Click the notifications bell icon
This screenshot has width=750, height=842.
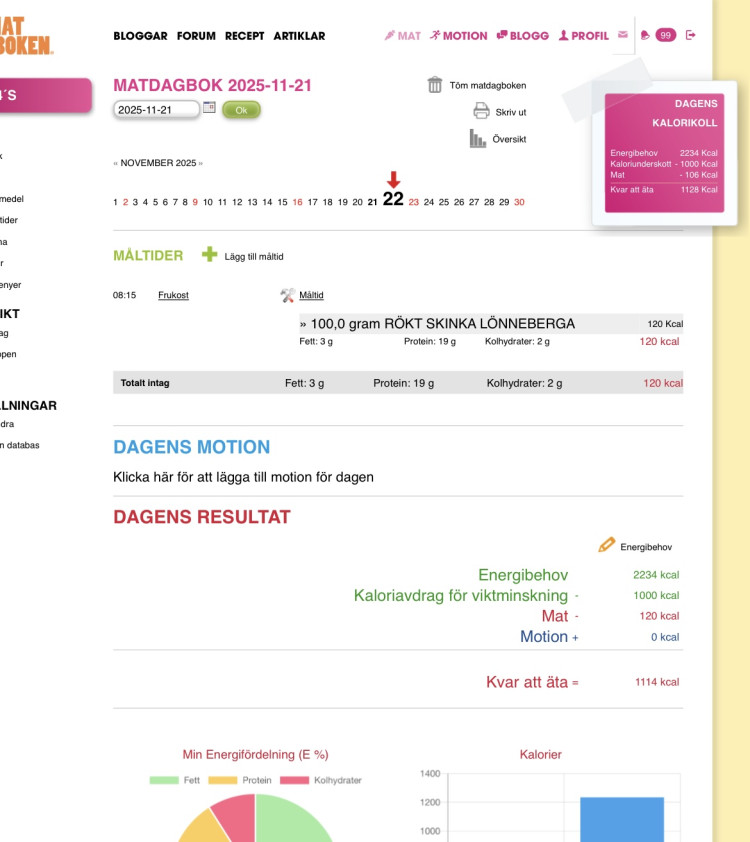point(645,35)
